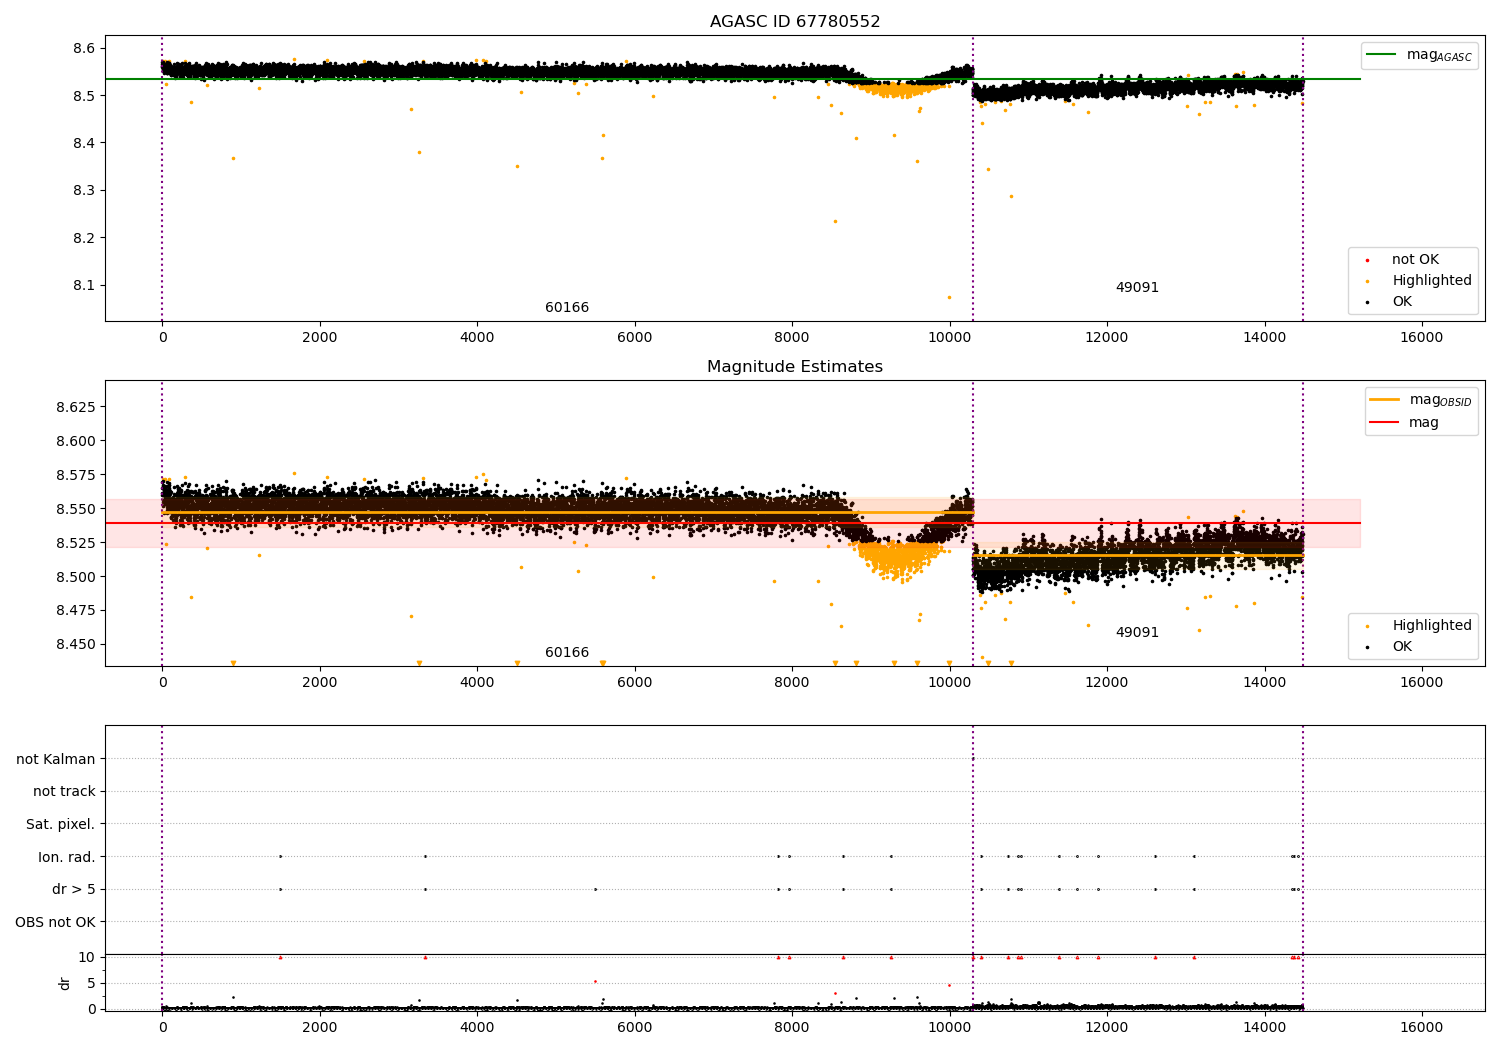The image size is (1500, 1050).
Task: Click 'Highlighted' legend entry in middle plot
Action: [x=1432, y=626]
